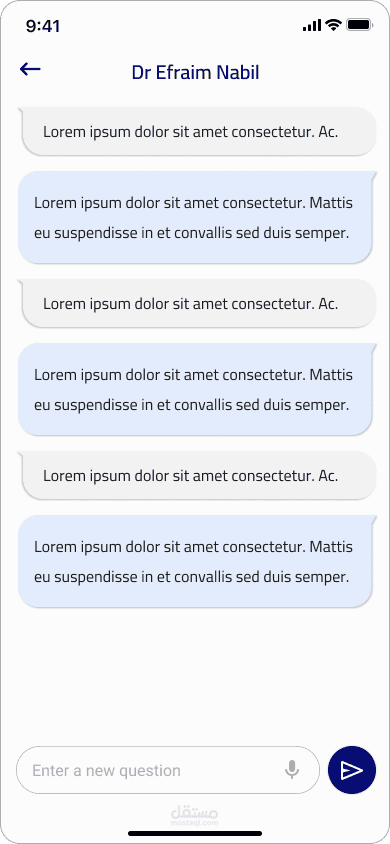
Task: Select the last blue message bubble
Action: (x=197, y=561)
